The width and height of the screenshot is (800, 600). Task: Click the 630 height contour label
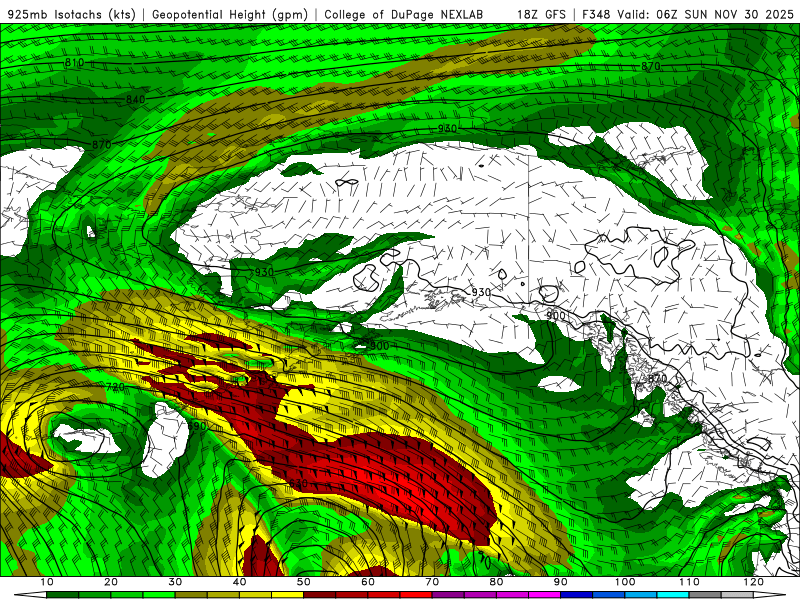tap(298, 483)
